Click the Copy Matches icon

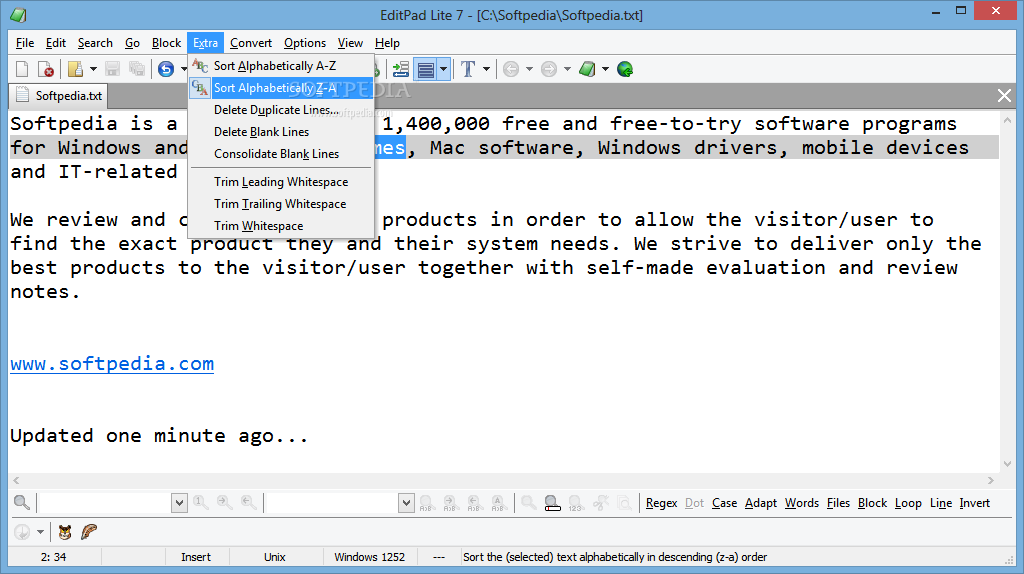(624, 502)
